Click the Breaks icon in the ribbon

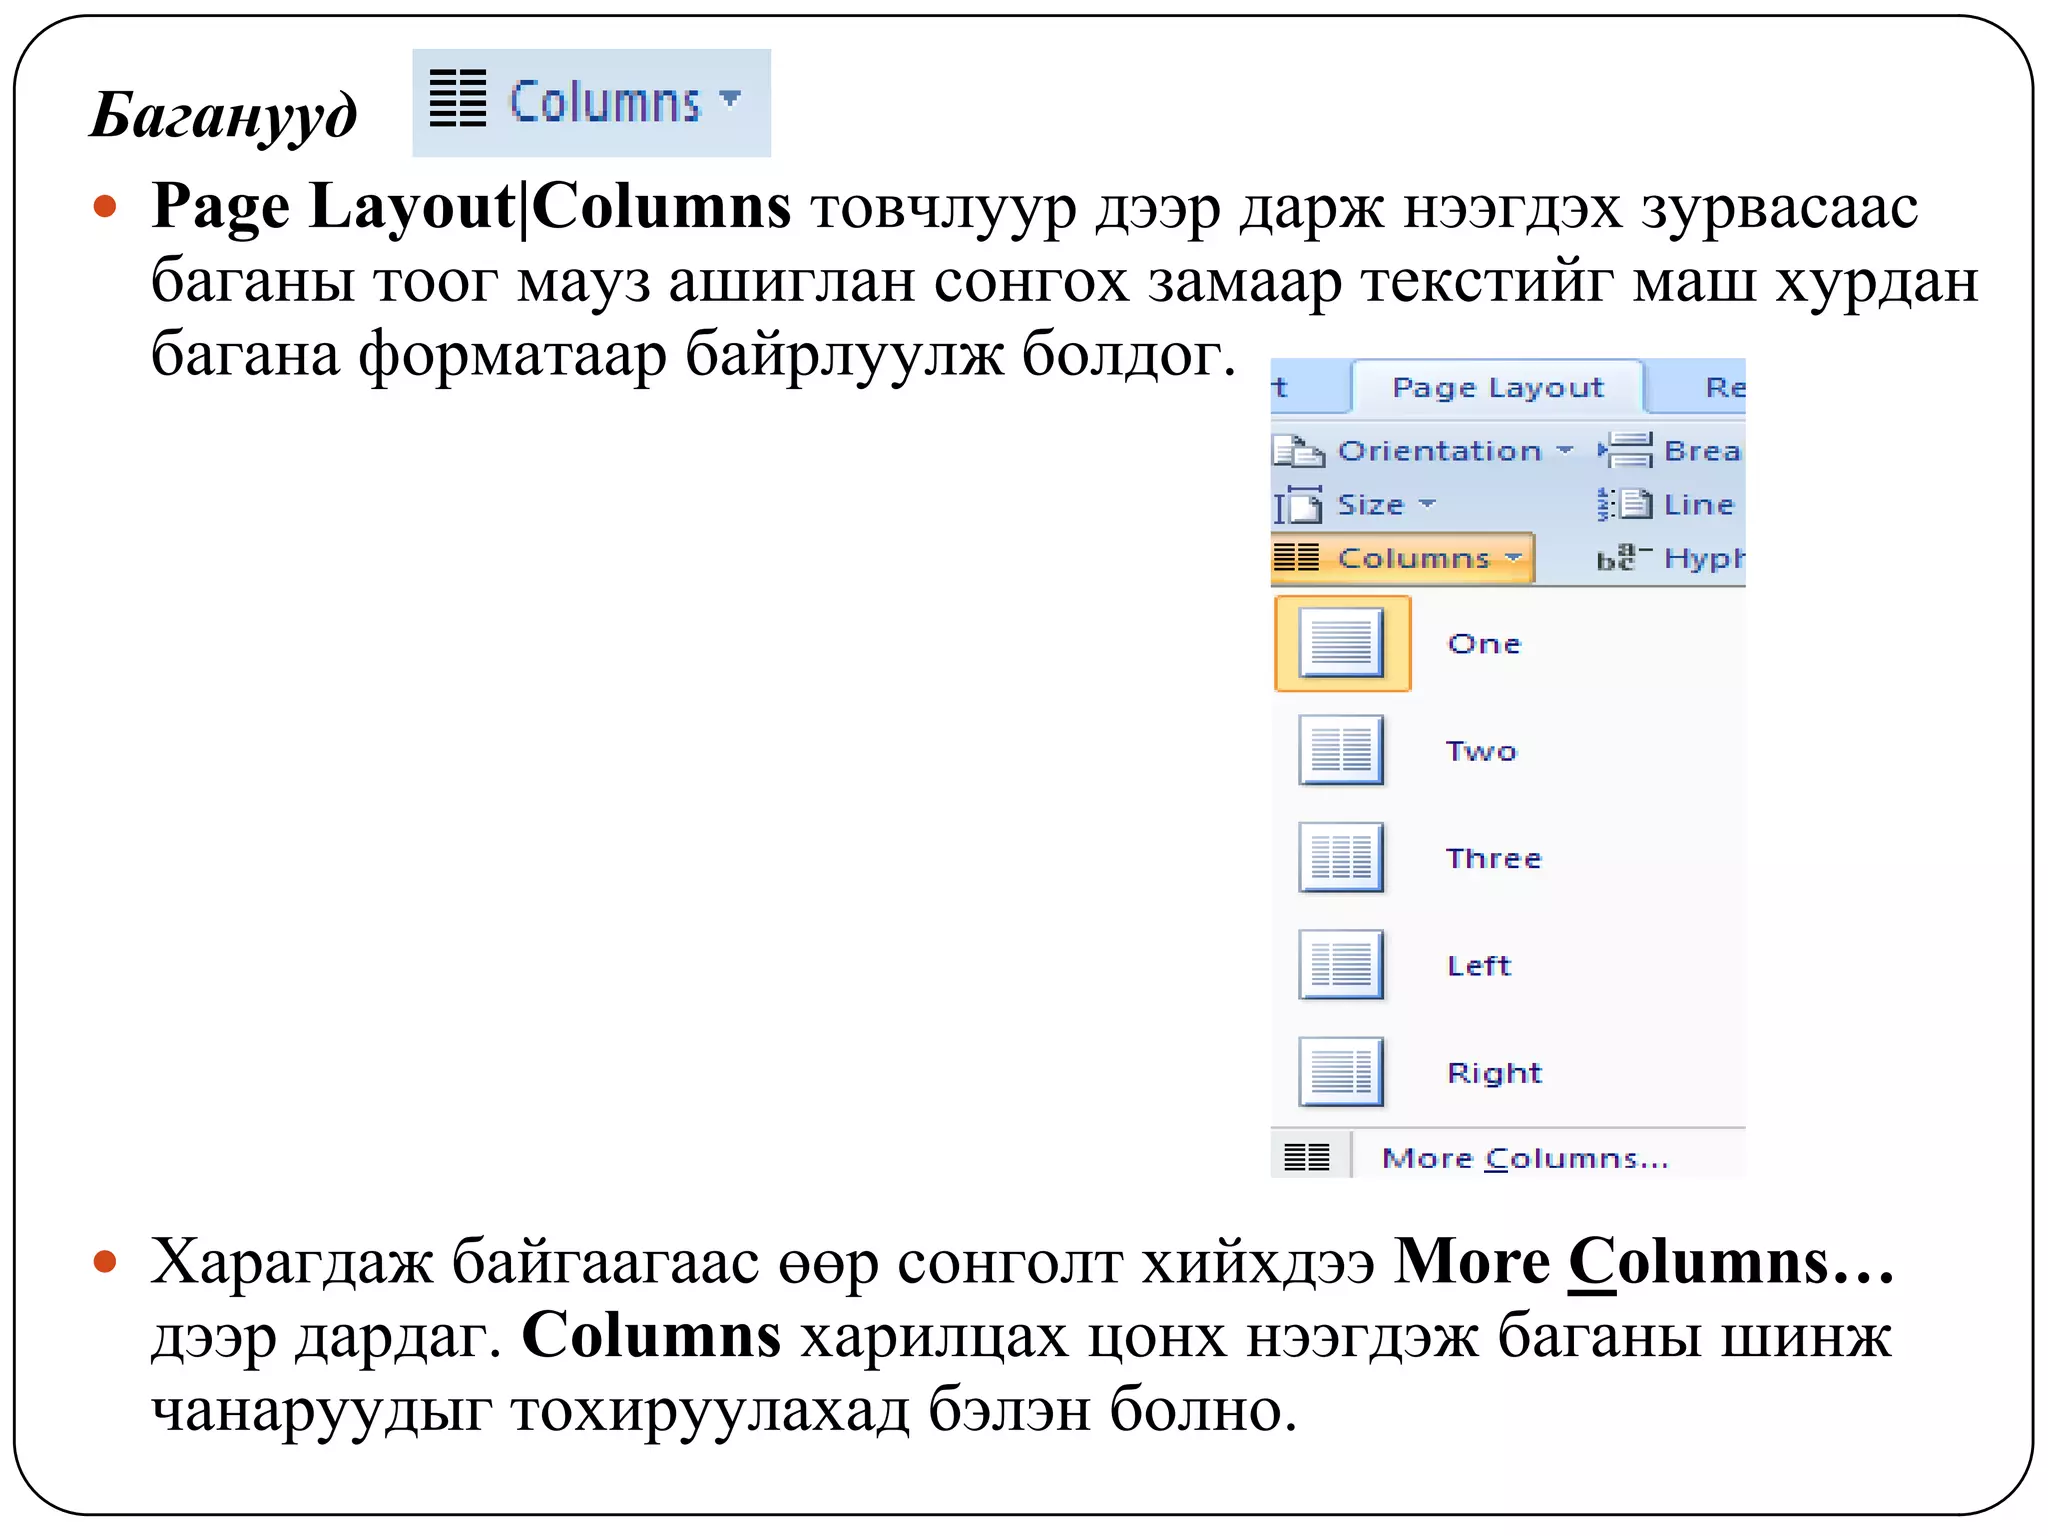coord(1626,450)
